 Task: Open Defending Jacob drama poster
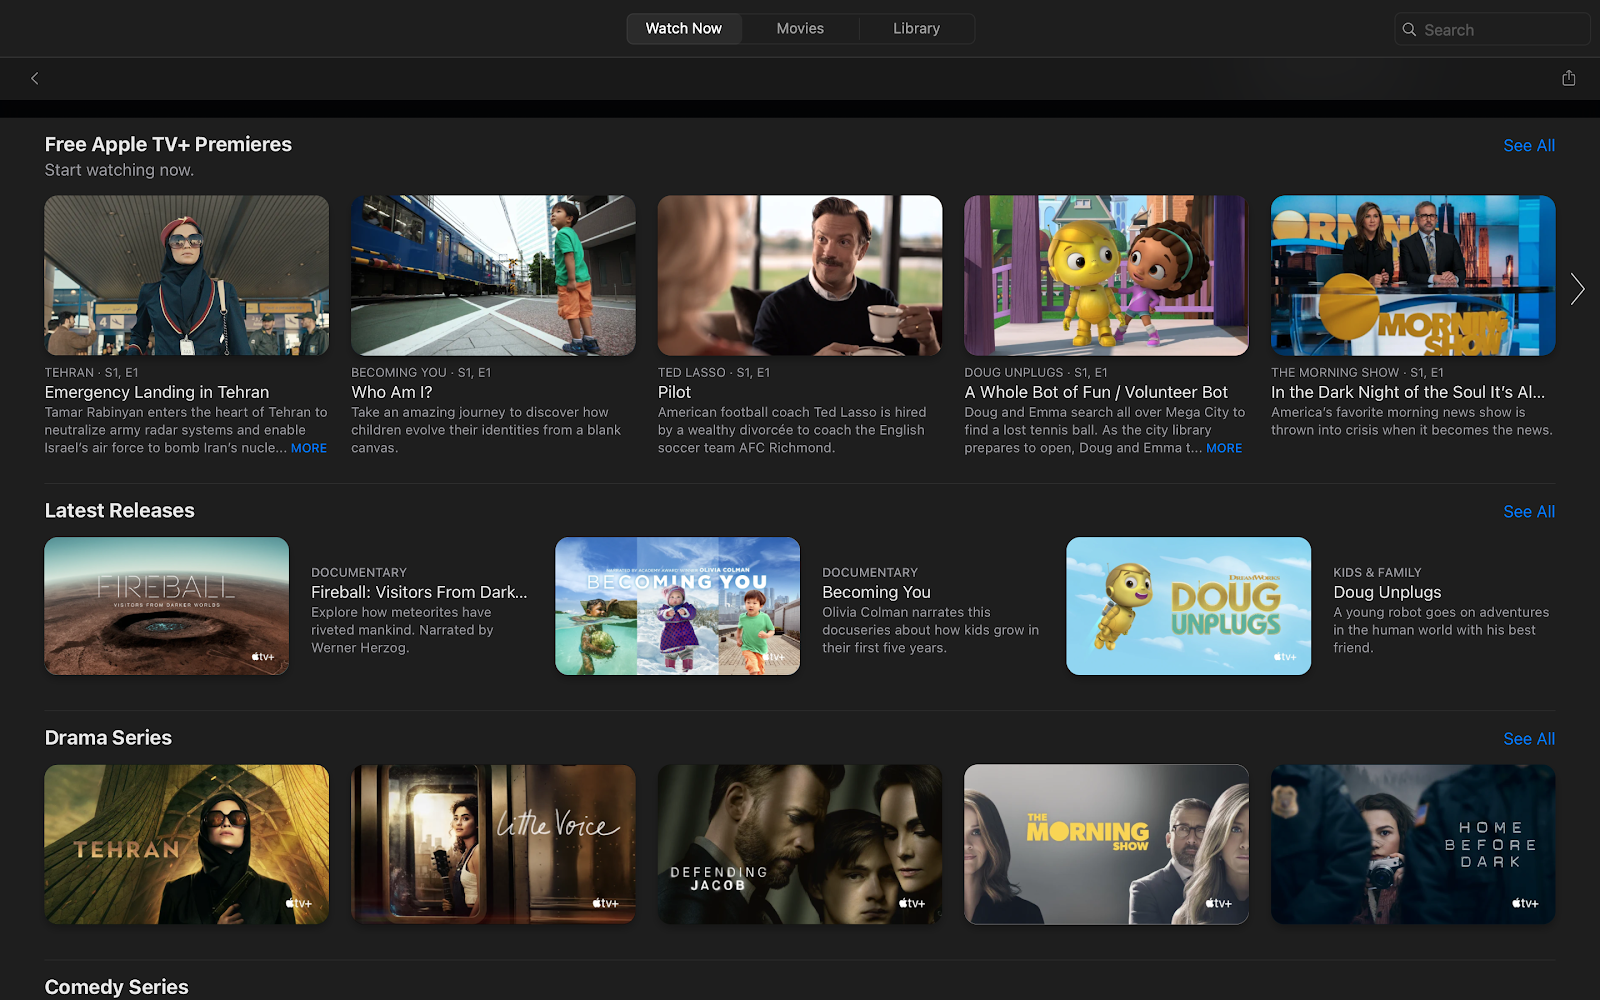pos(800,844)
